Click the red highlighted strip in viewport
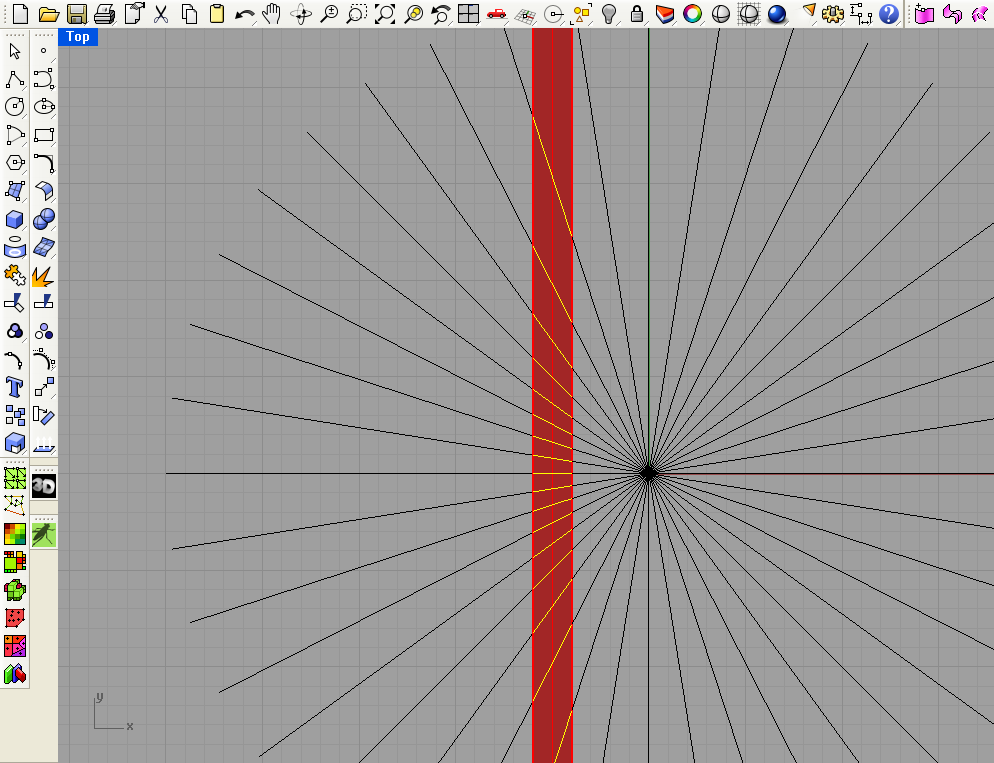This screenshot has height=763, width=994. pos(550,400)
